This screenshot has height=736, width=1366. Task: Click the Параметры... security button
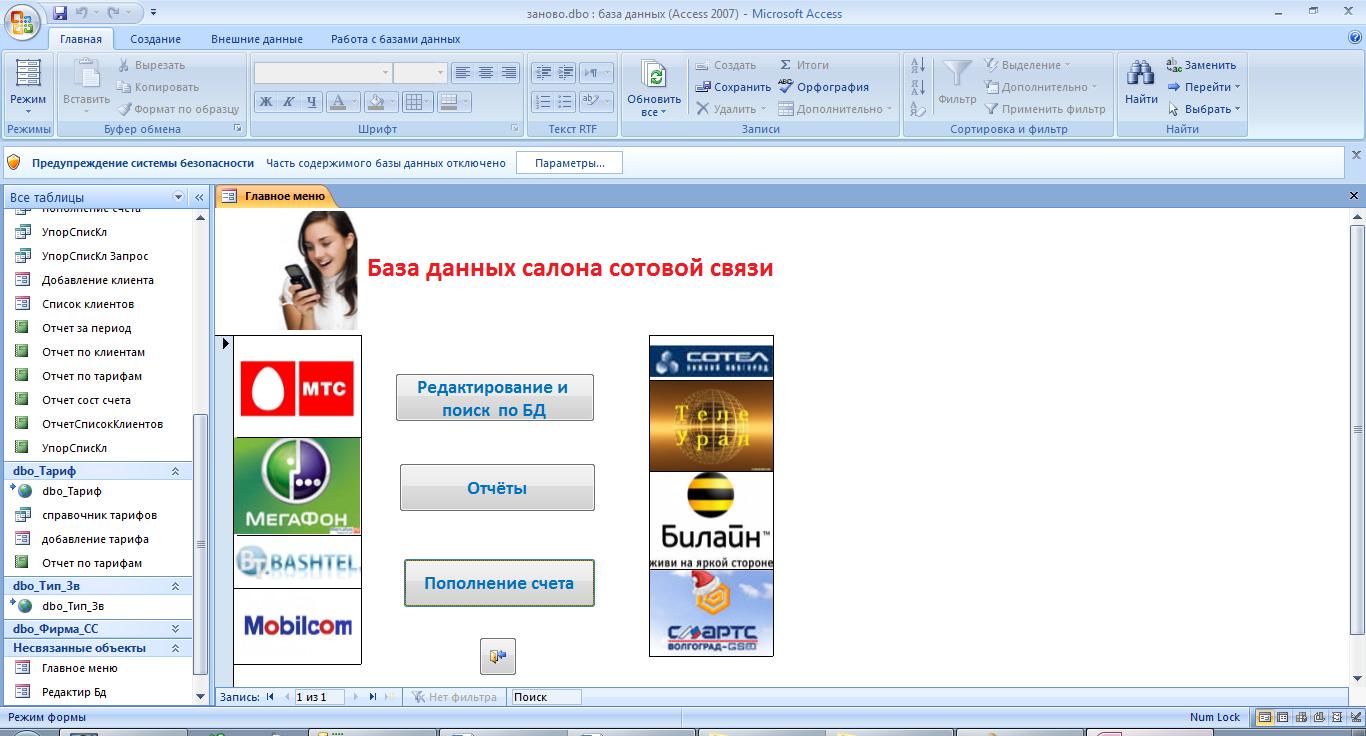click(569, 163)
